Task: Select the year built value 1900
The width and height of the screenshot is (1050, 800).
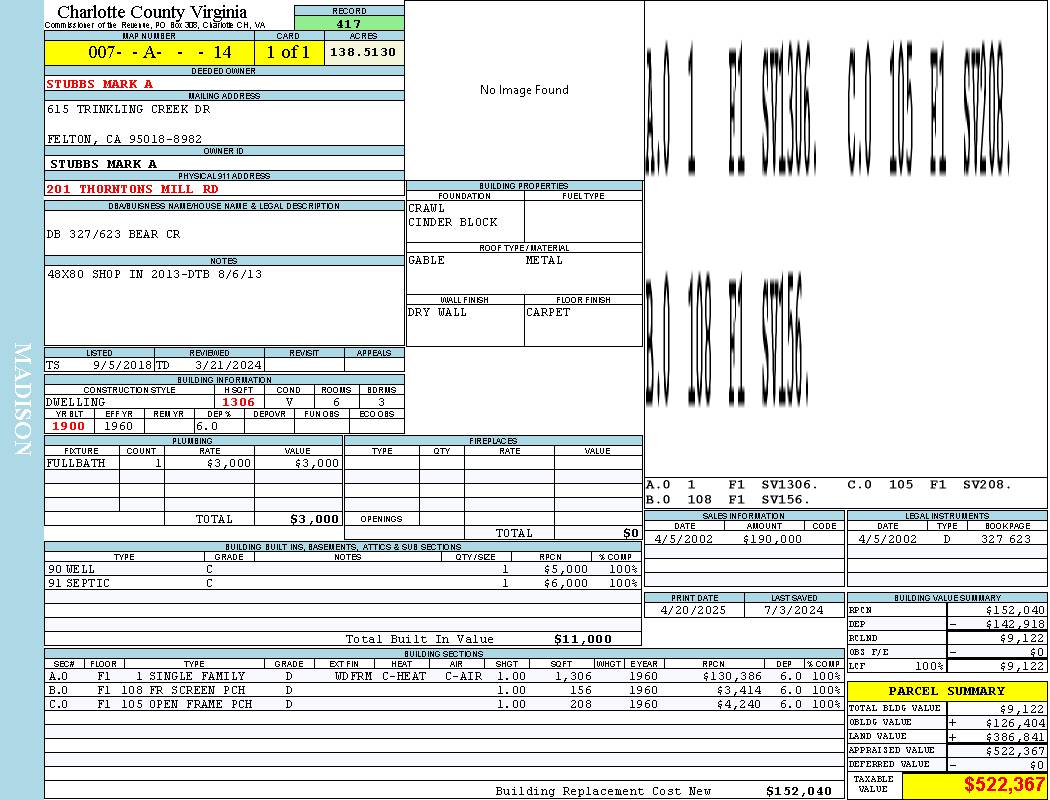Action: pyautogui.click(x=68, y=426)
